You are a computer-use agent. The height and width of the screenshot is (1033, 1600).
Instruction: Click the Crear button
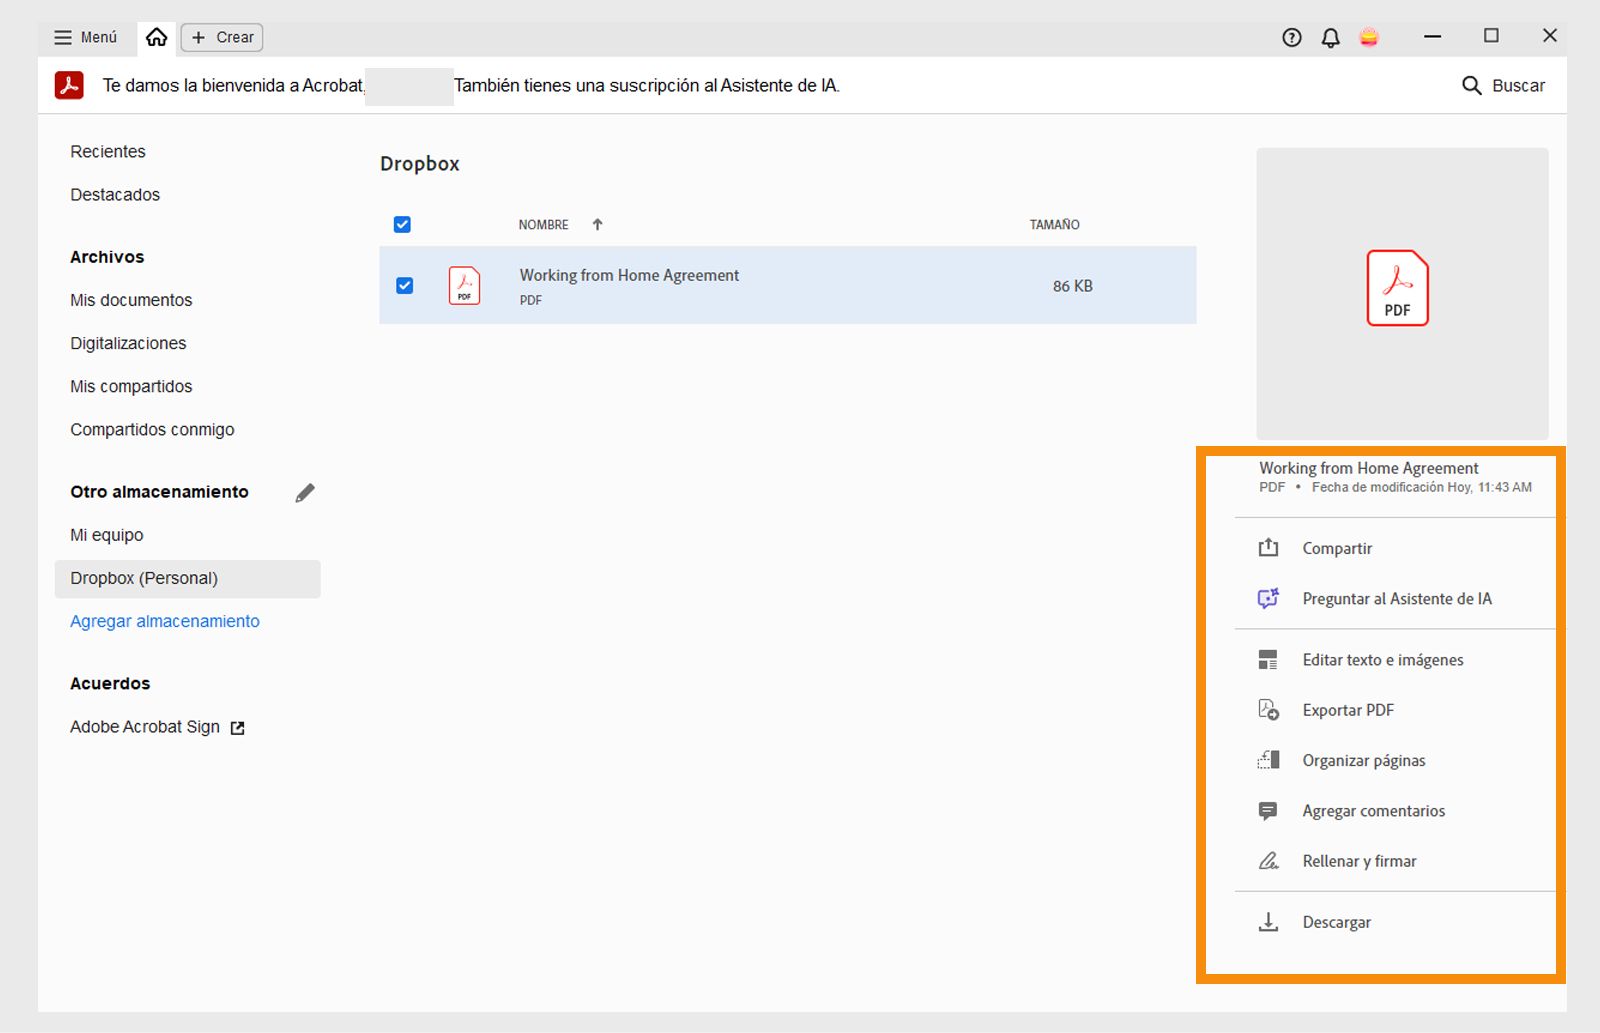[221, 37]
